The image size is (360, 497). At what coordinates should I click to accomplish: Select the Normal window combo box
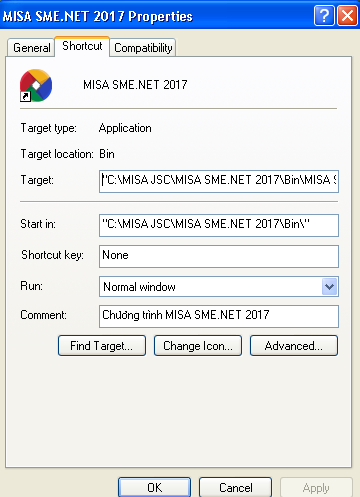pyautogui.click(x=219, y=287)
